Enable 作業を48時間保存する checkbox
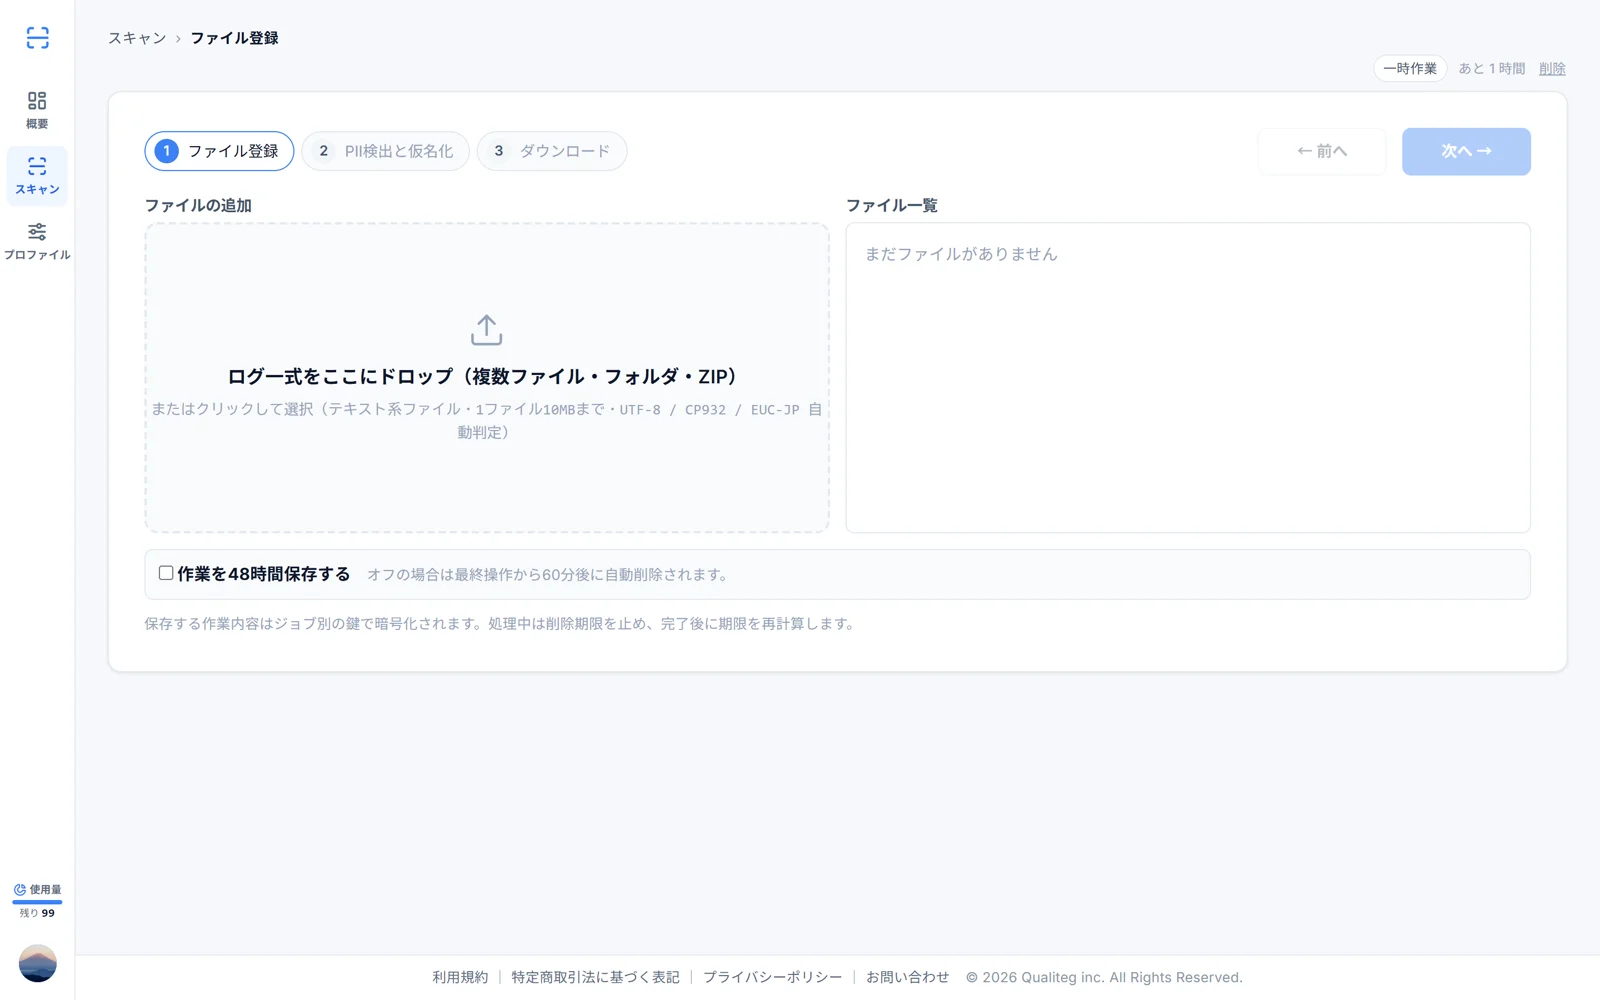The width and height of the screenshot is (1600, 1000). point(166,573)
